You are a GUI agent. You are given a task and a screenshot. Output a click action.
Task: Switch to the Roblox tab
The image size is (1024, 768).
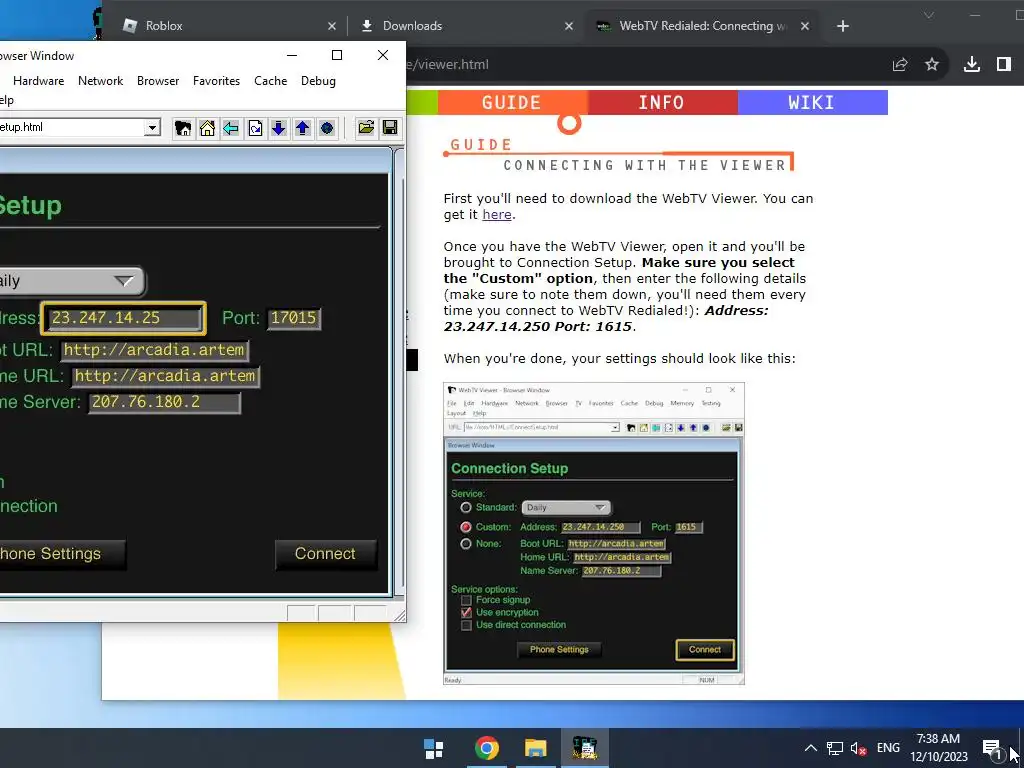tap(229, 26)
